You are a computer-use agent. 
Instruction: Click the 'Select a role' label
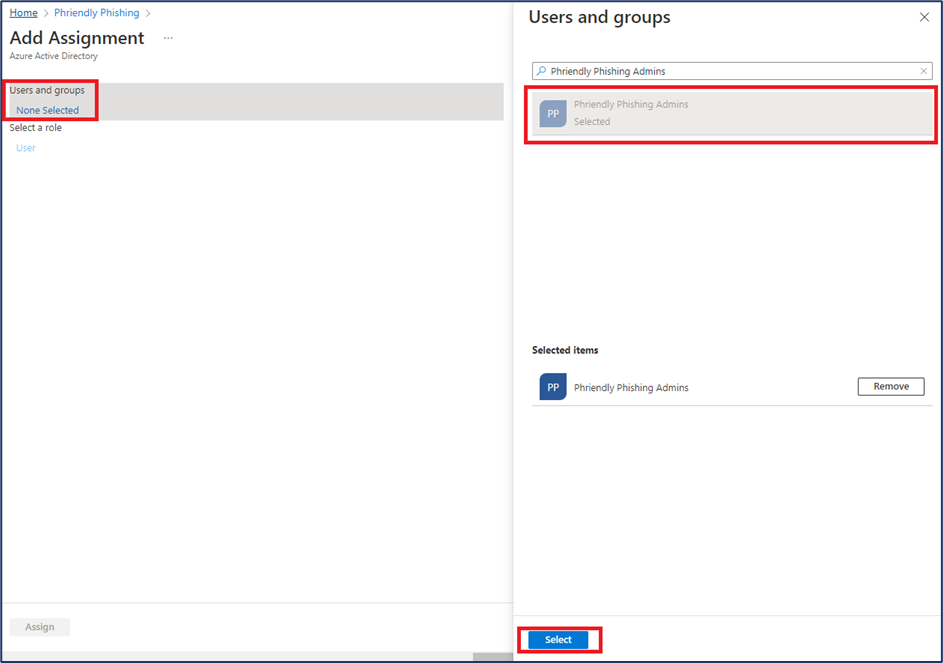(35, 128)
